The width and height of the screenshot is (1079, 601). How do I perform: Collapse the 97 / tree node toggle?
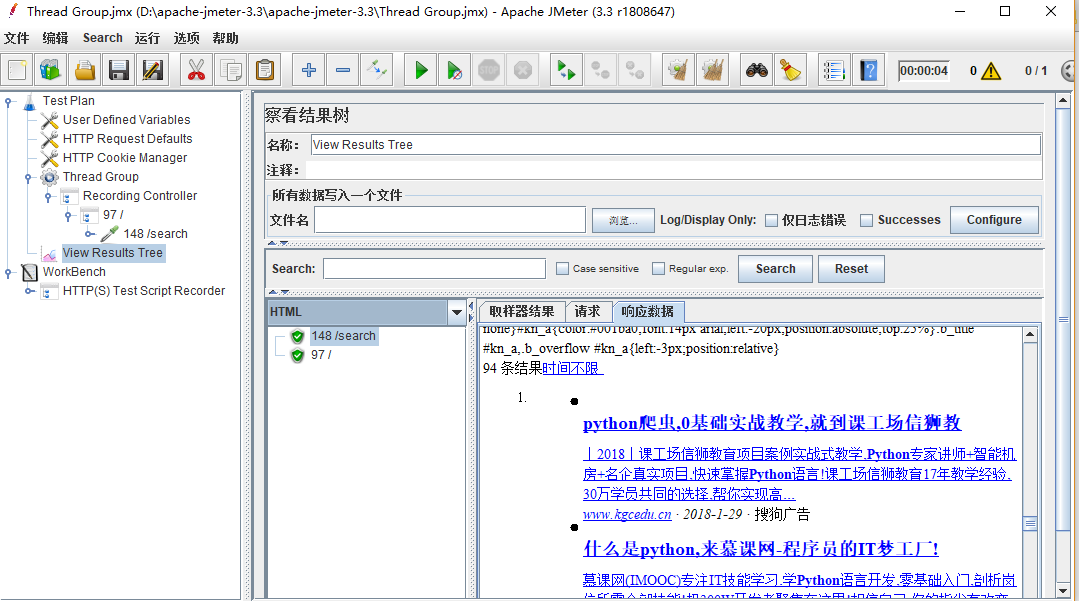[68, 215]
